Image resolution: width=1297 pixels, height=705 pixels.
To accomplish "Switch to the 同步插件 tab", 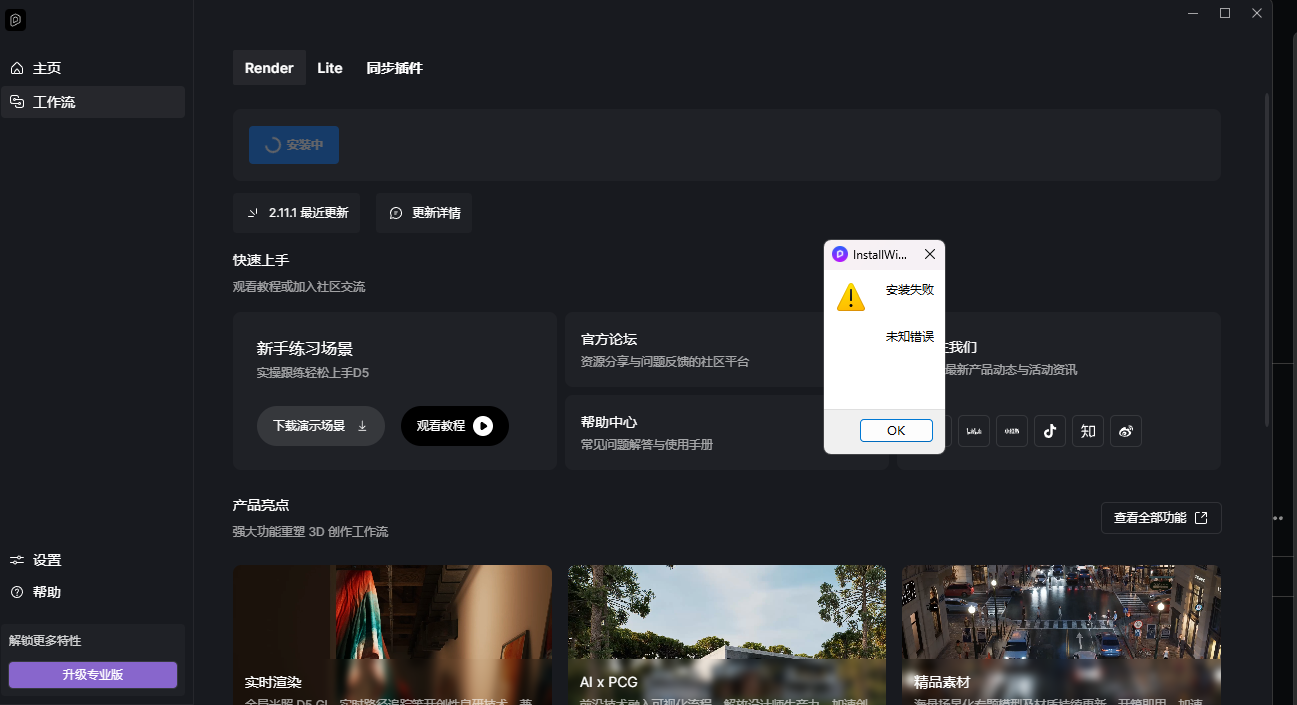I will click(394, 68).
